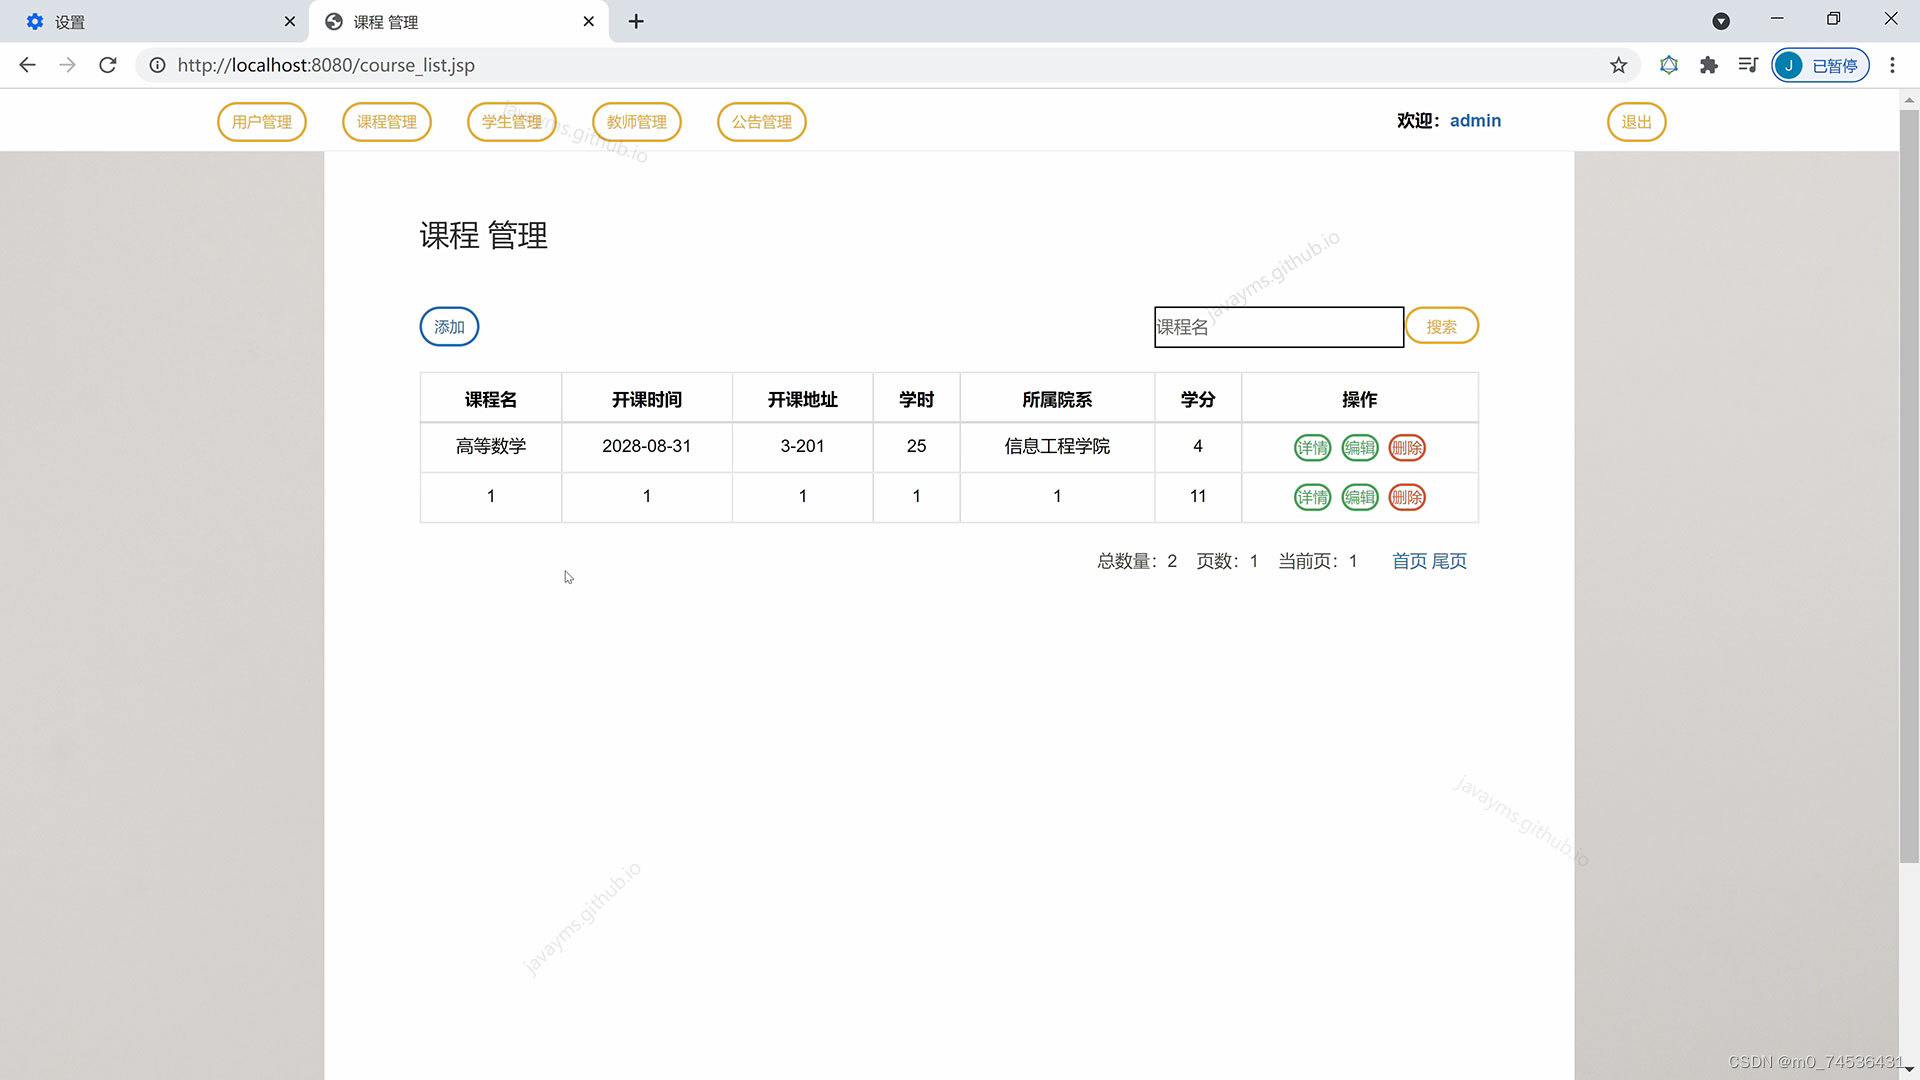The width and height of the screenshot is (1920, 1080).
Task: Select the 课程 管理 browser tab
Action: pyautogui.click(x=458, y=21)
